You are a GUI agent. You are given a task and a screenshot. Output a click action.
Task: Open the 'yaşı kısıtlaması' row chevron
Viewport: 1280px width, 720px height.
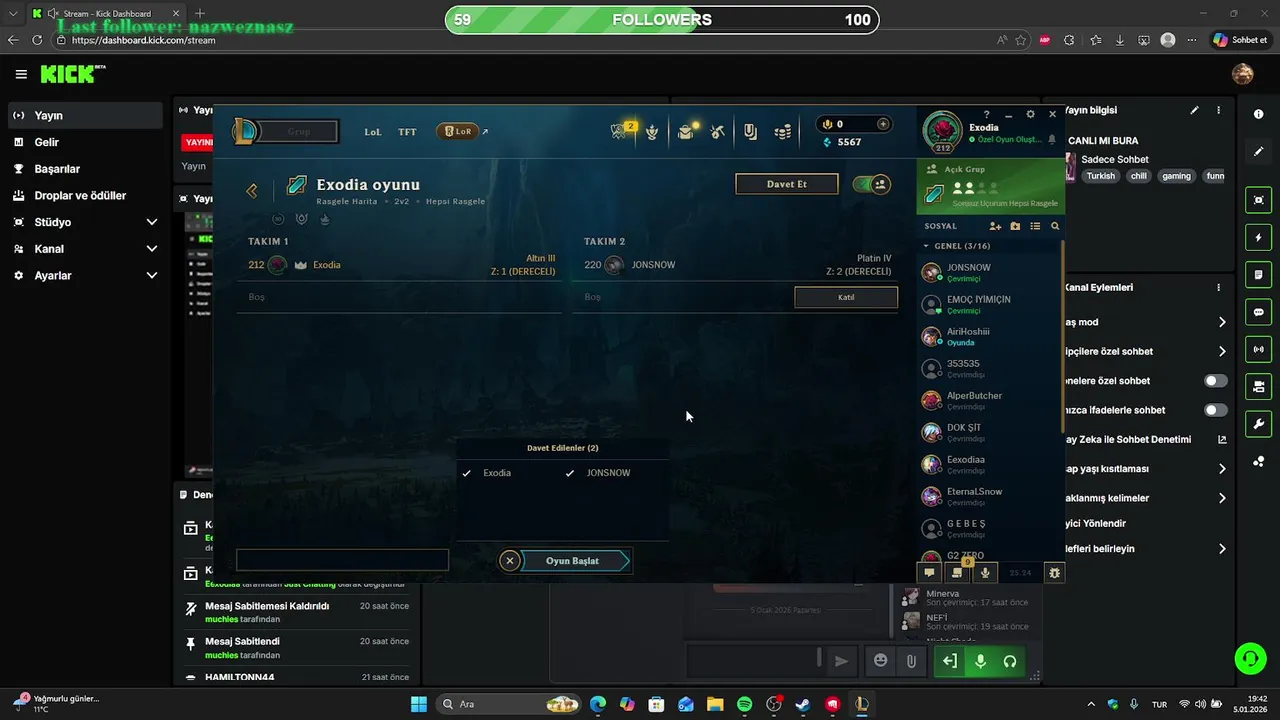(x=1221, y=469)
